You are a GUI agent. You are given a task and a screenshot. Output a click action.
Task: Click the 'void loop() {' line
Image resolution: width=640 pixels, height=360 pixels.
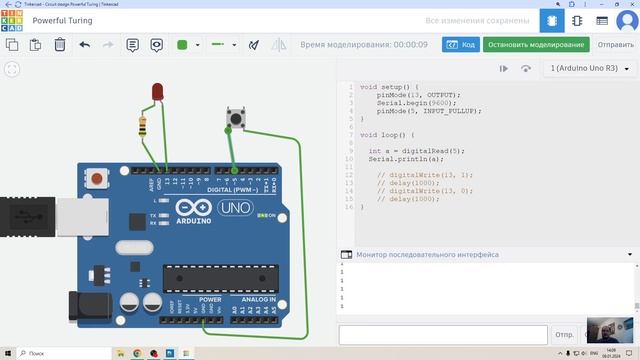[x=387, y=135]
